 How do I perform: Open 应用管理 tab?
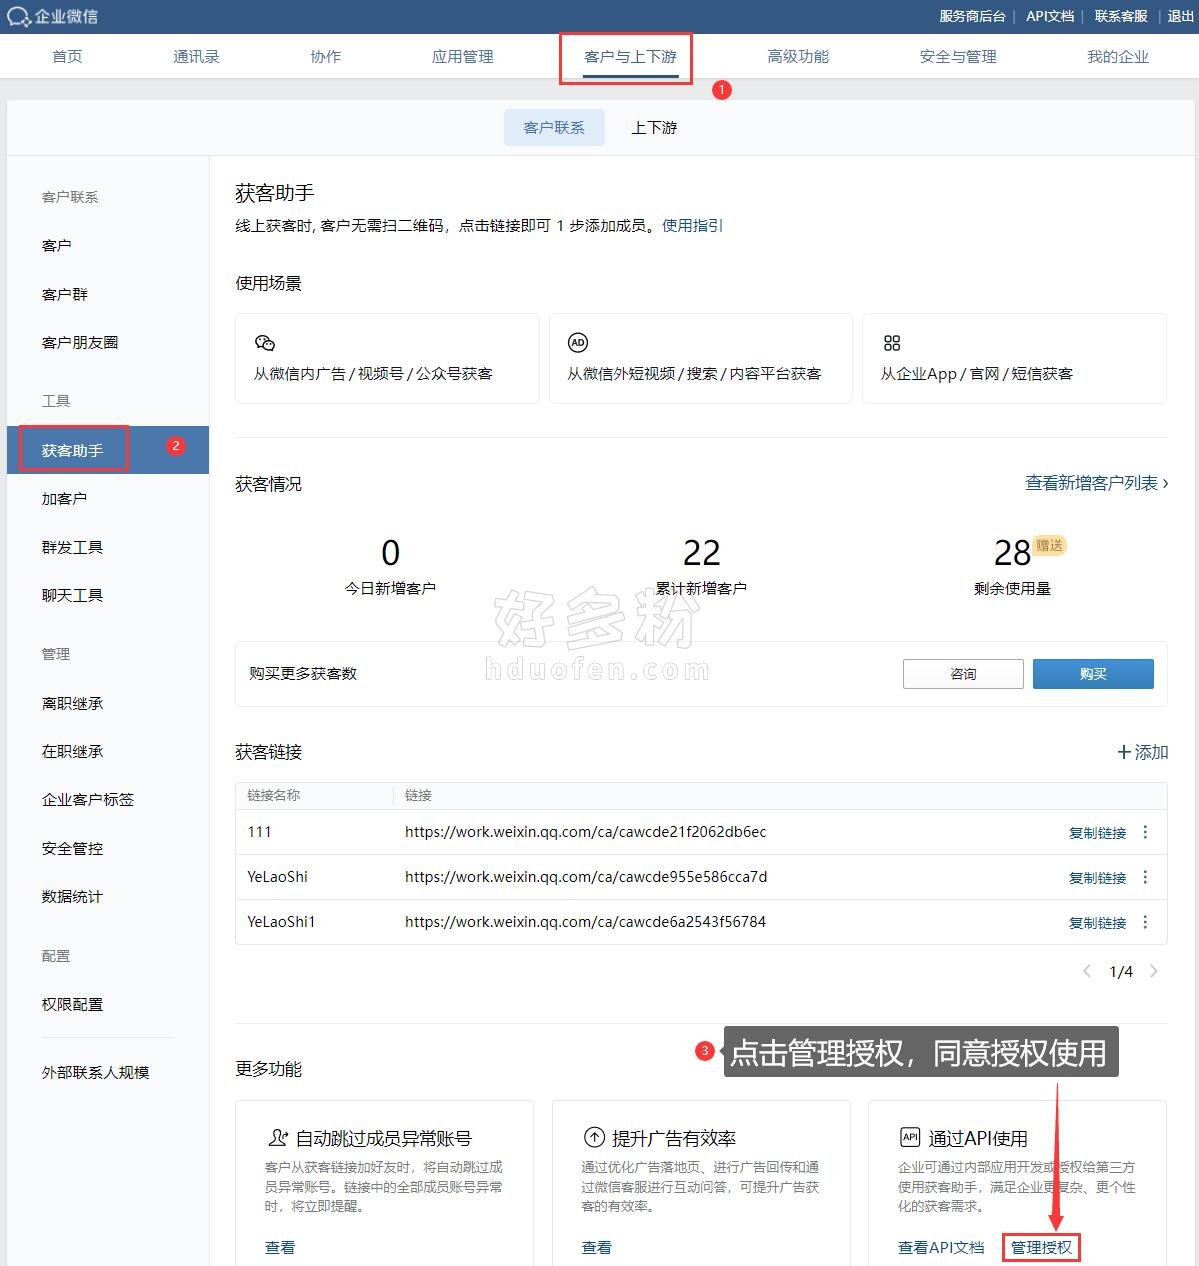pyautogui.click(x=463, y=57)
